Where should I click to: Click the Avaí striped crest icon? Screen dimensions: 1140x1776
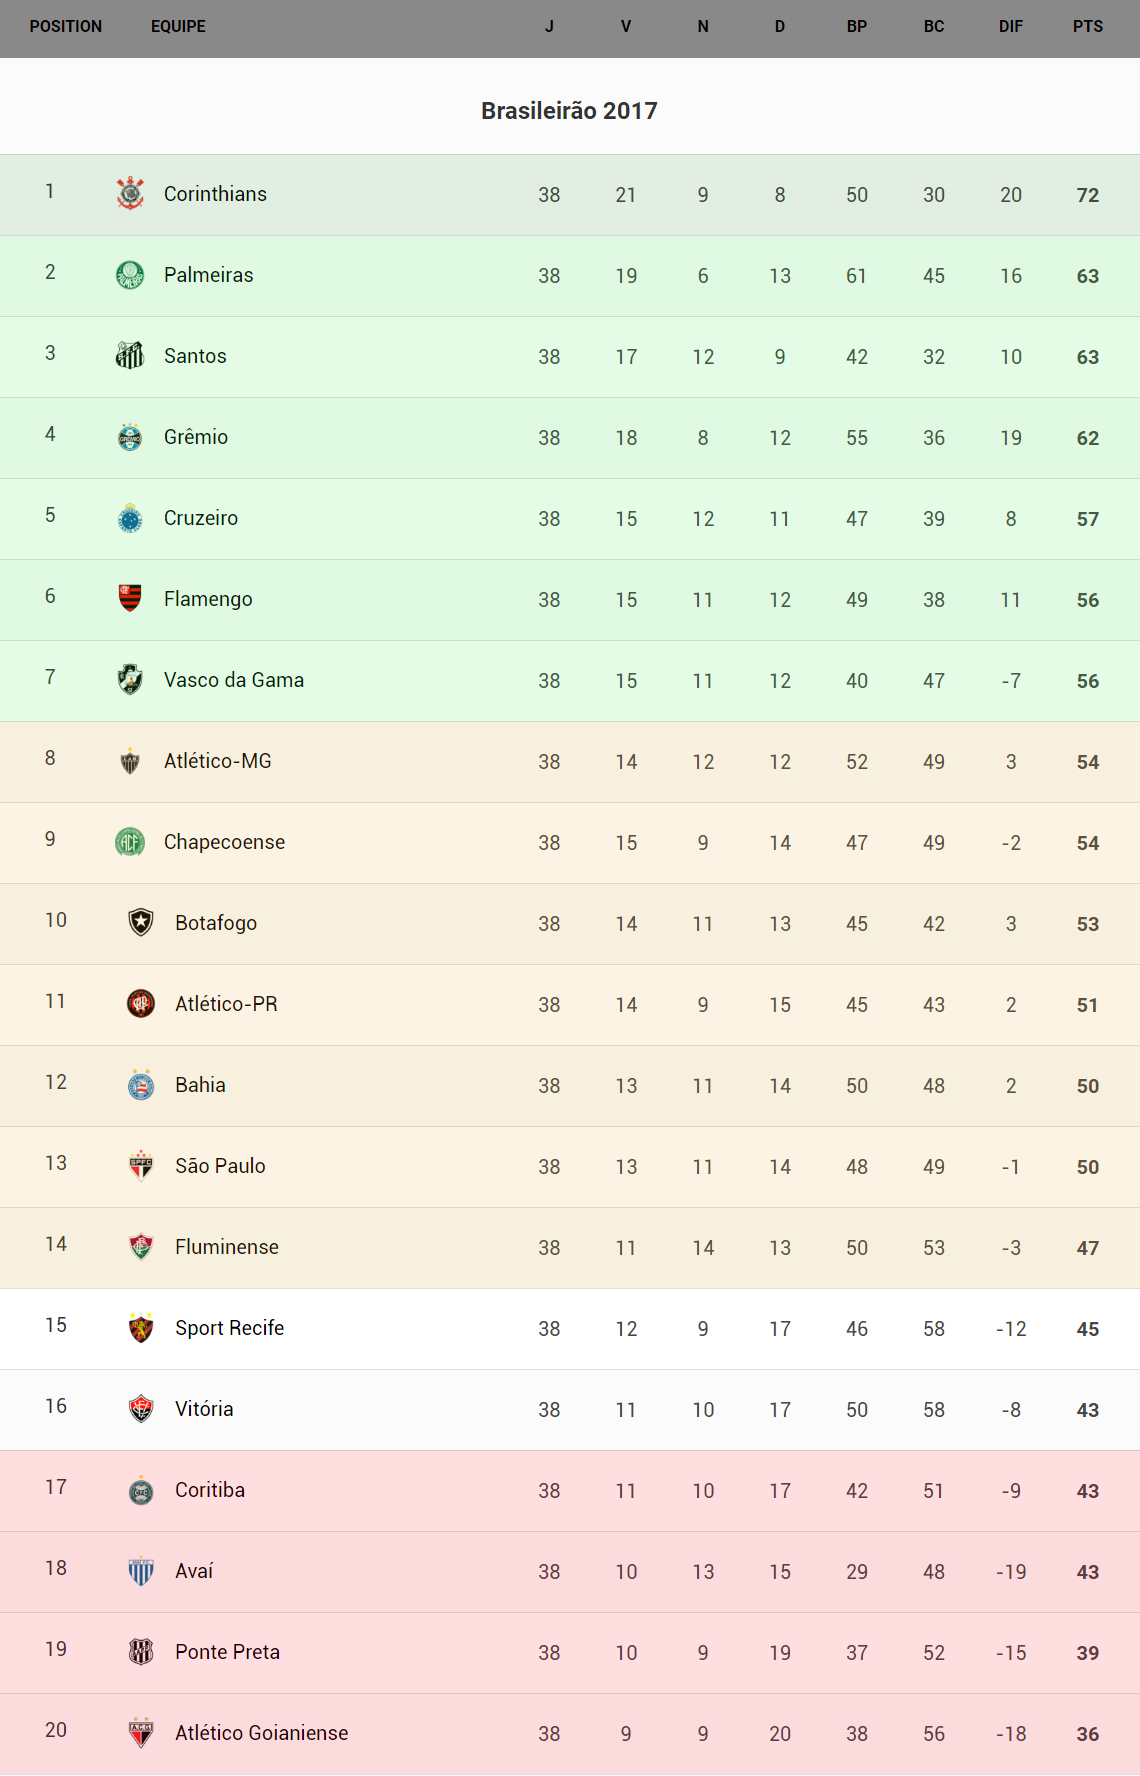141,1570
